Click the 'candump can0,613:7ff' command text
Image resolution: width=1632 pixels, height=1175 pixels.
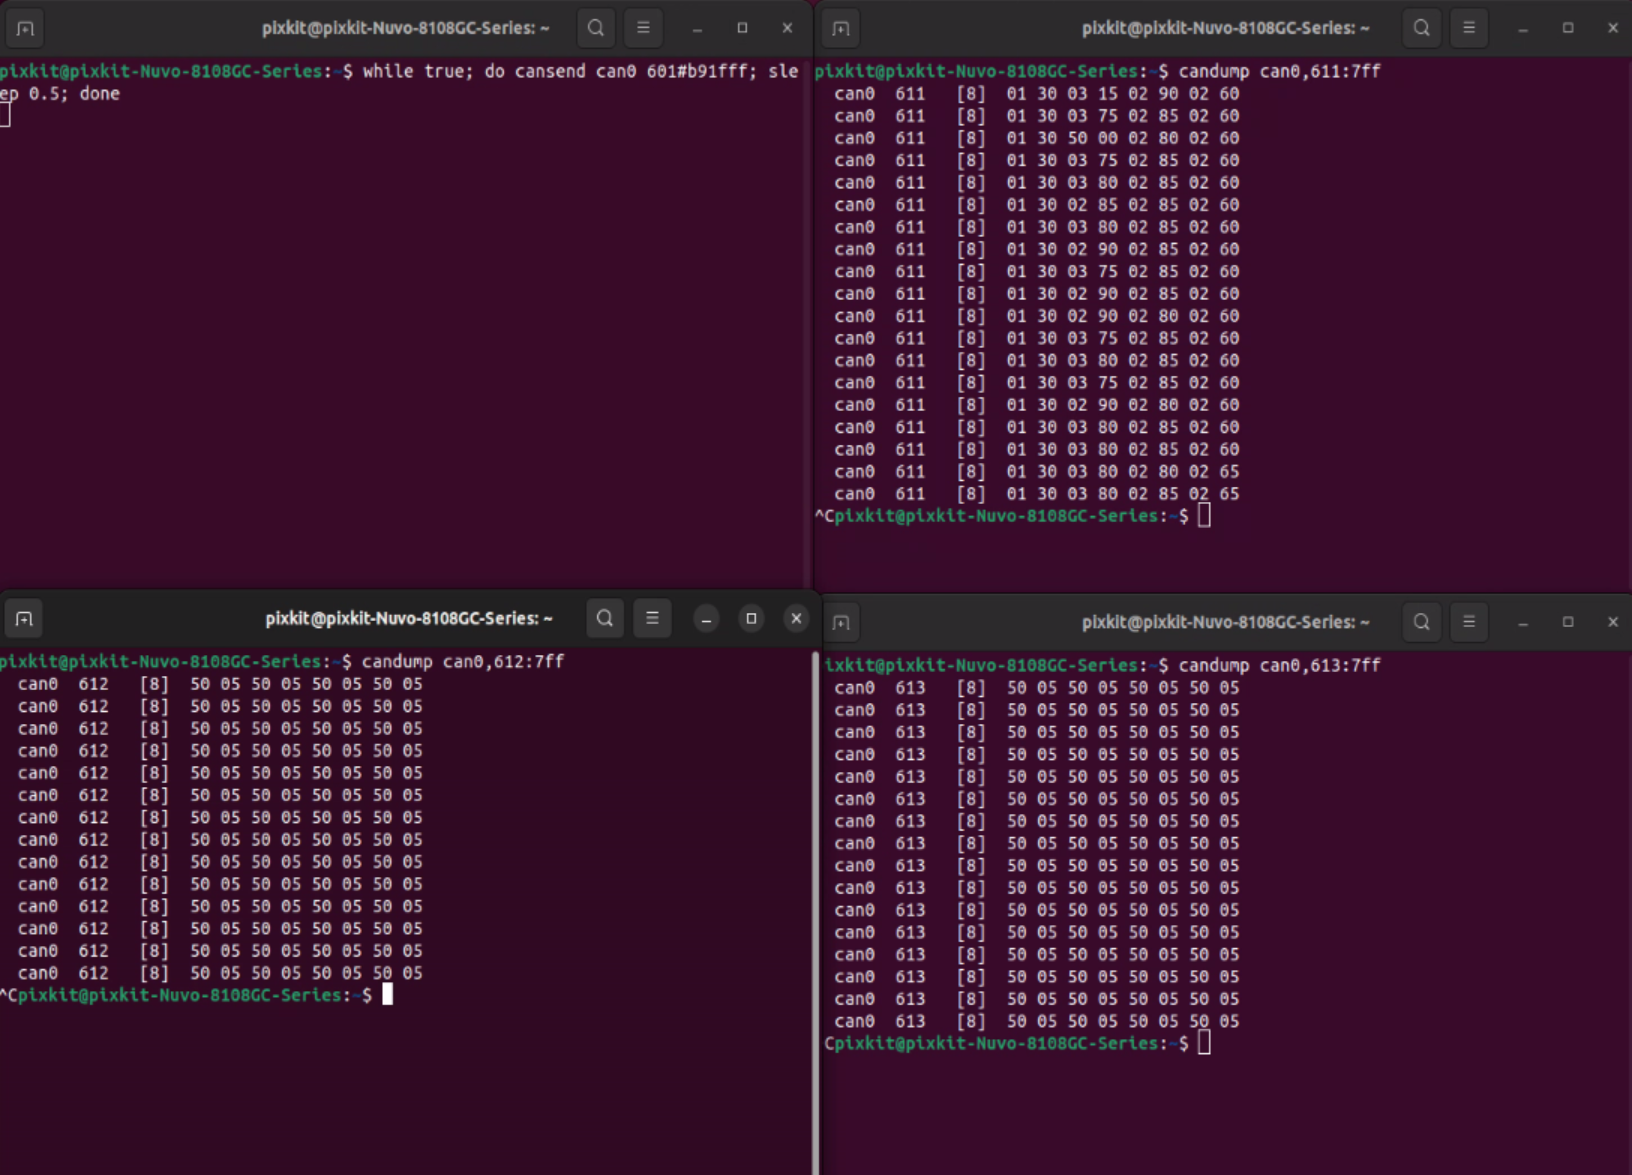1279,665
